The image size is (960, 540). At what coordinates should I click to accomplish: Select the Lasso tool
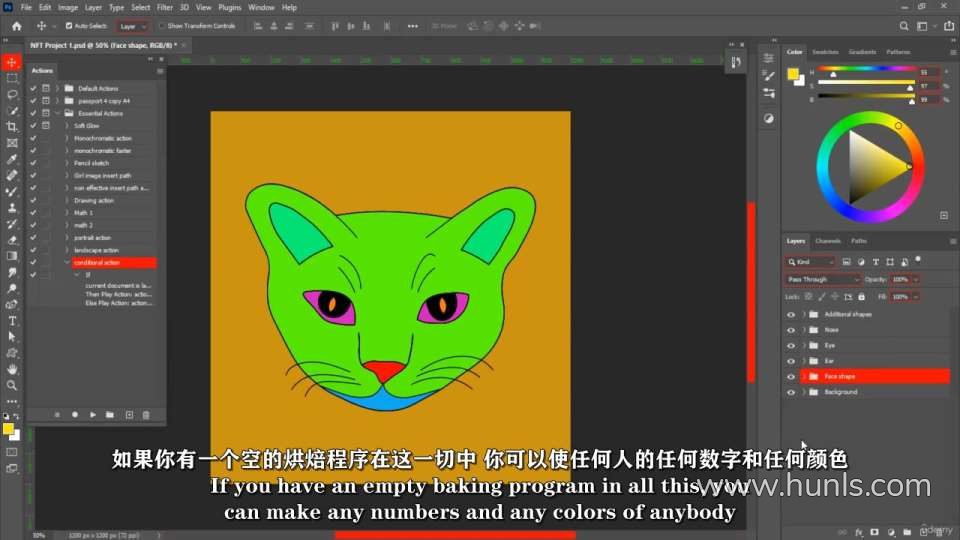point(12,94)
